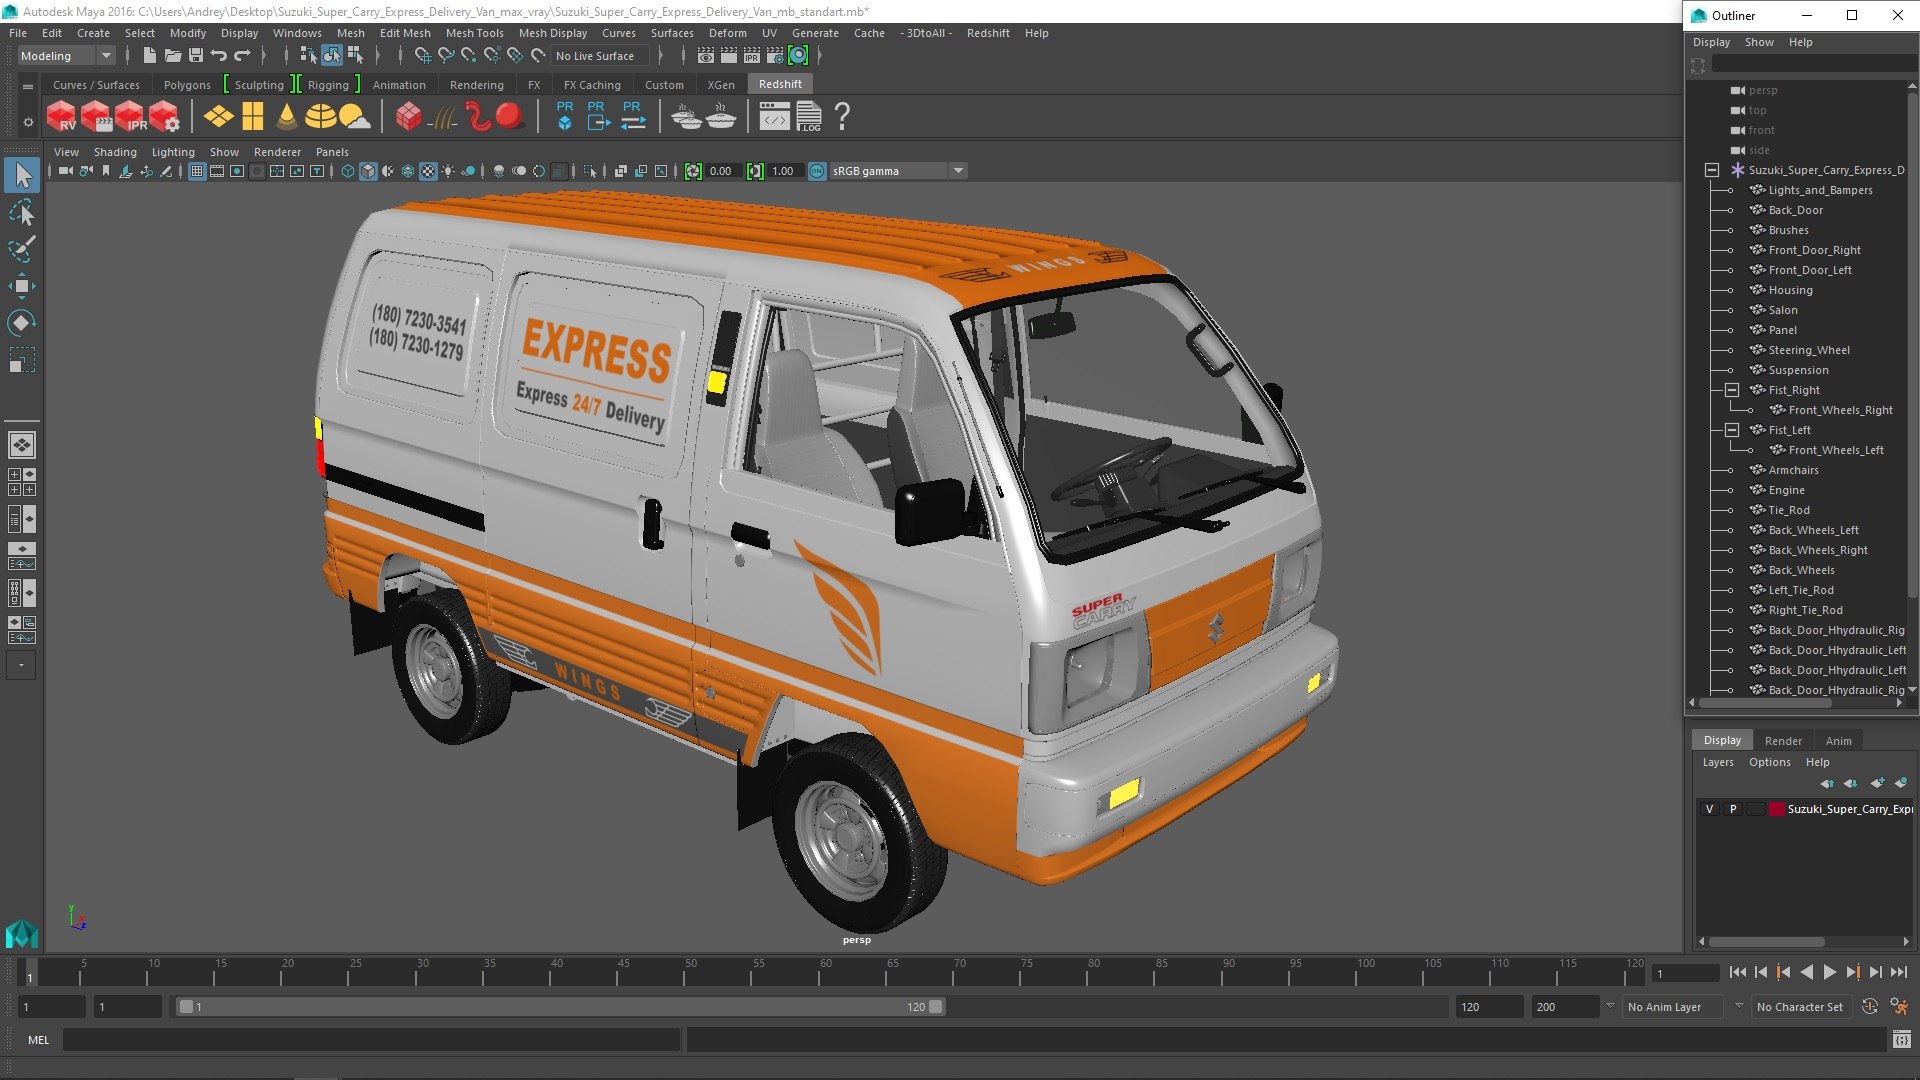This screenshot has width=1920, height=1080.
Task: Toggle auto keyframe icon
Action: (x=1870, y=1007)
